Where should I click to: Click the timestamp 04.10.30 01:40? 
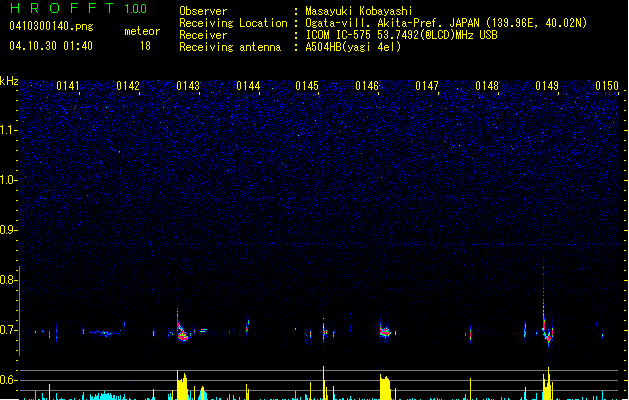point(51,46)
